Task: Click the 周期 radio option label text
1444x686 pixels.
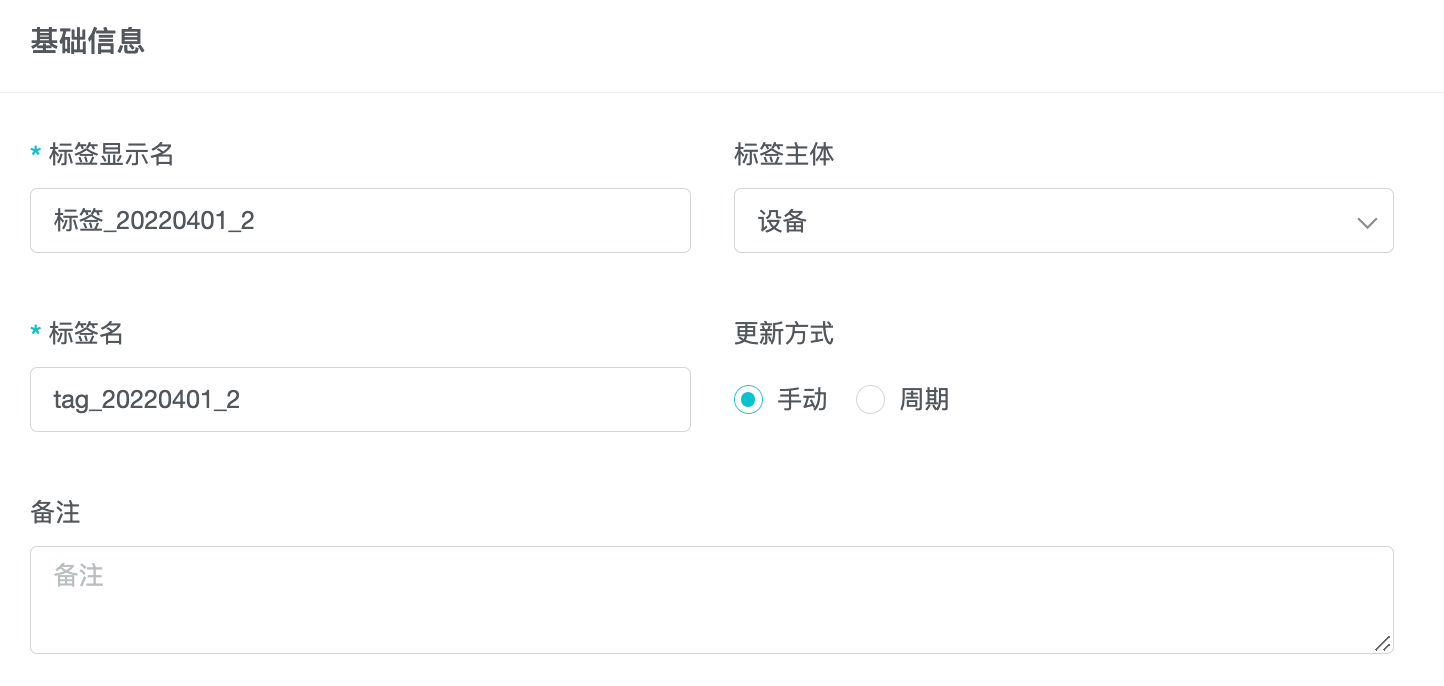Action: 924,400
